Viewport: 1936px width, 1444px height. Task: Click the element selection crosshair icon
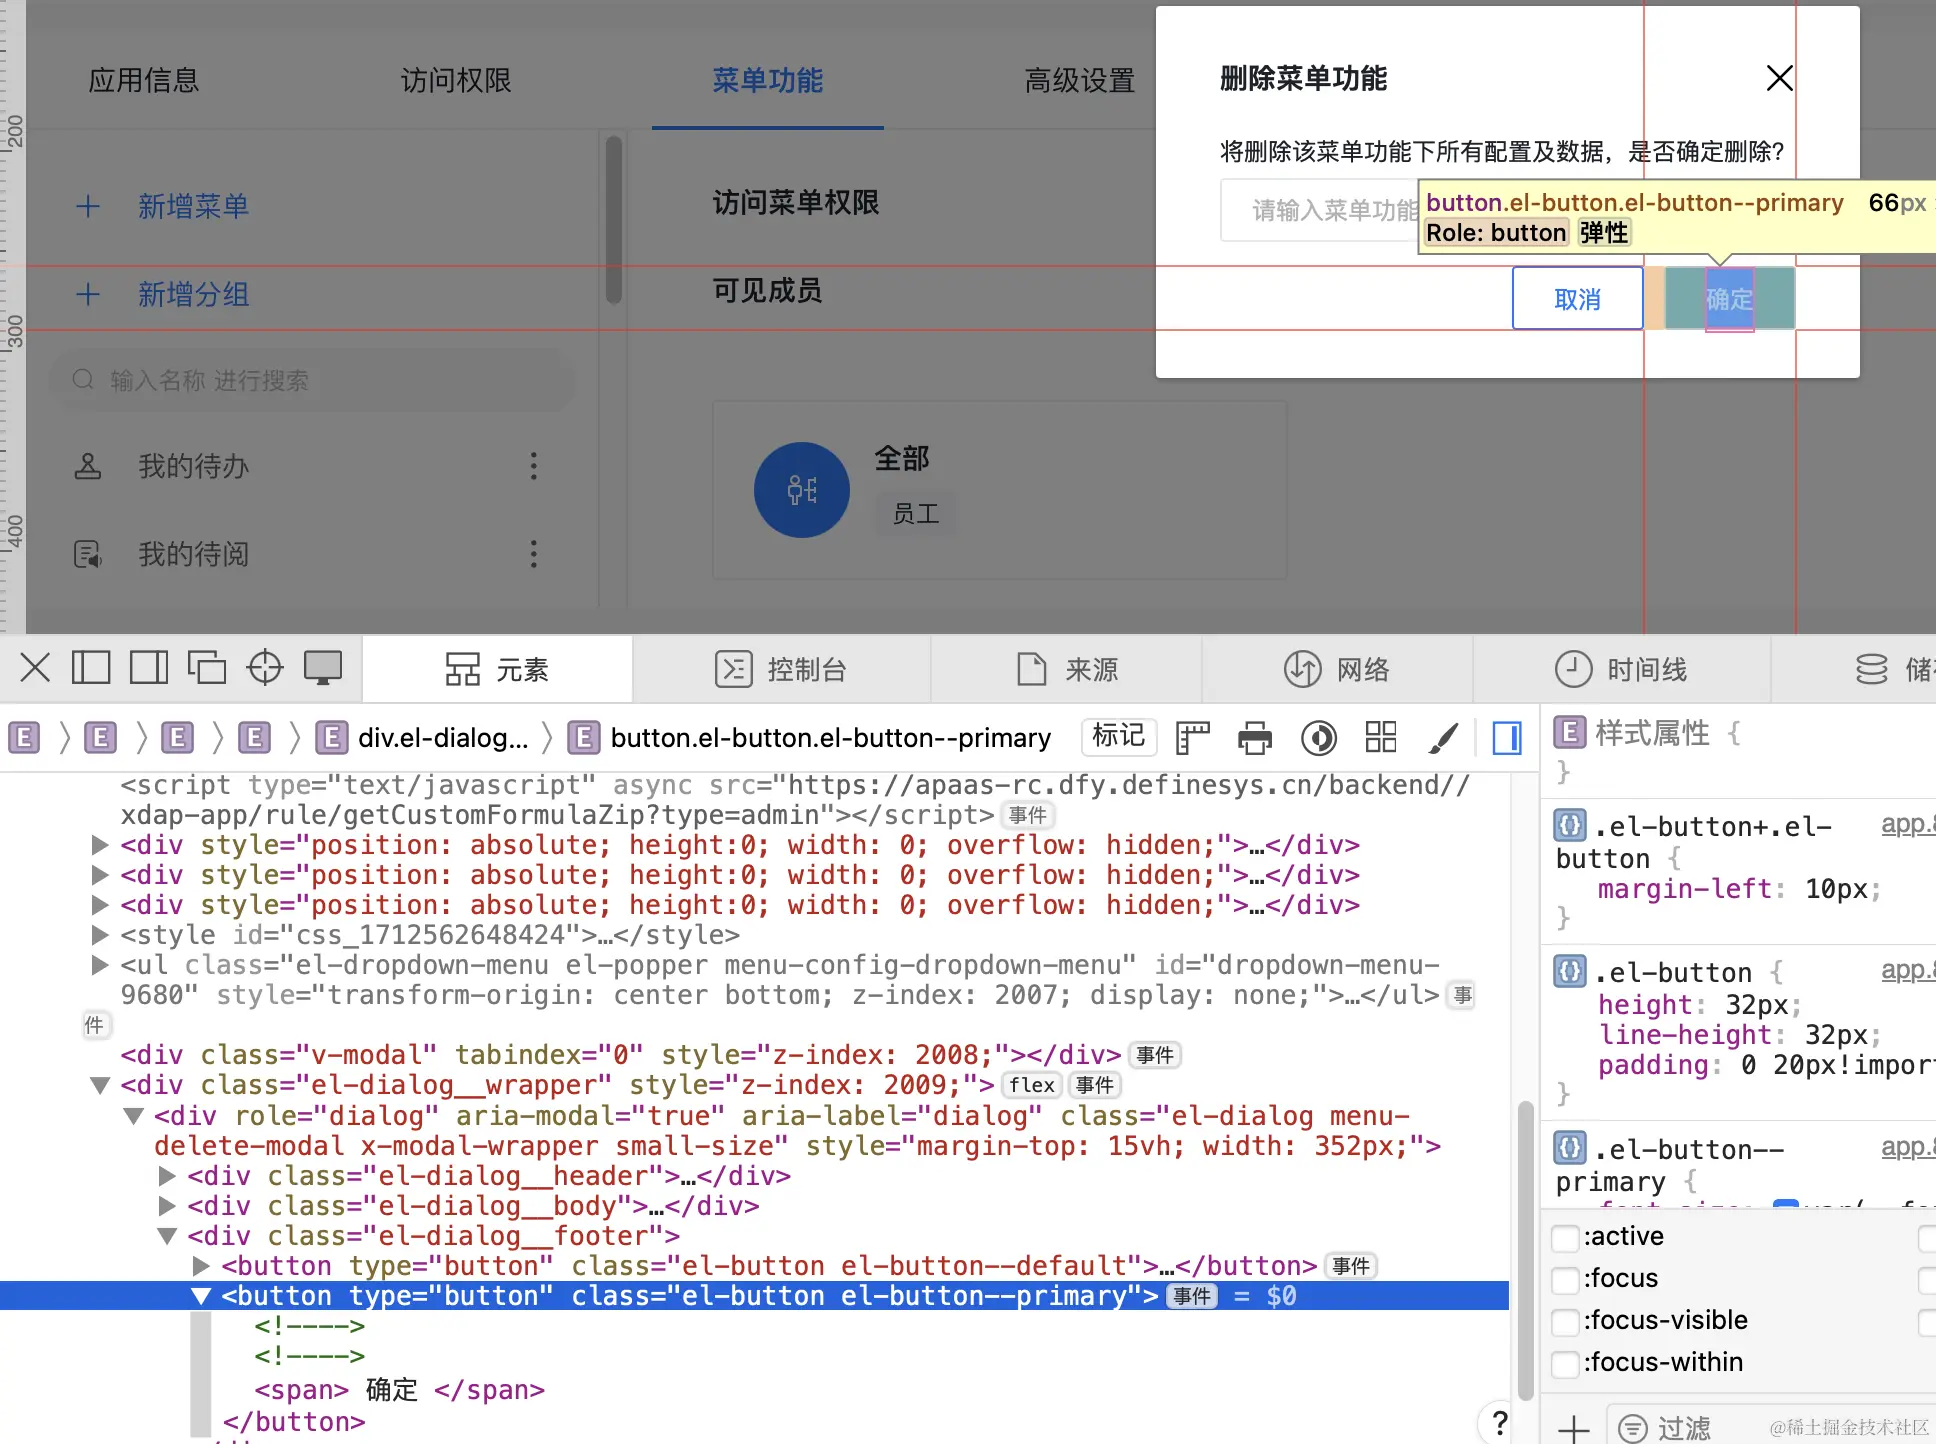coord(265,668)
